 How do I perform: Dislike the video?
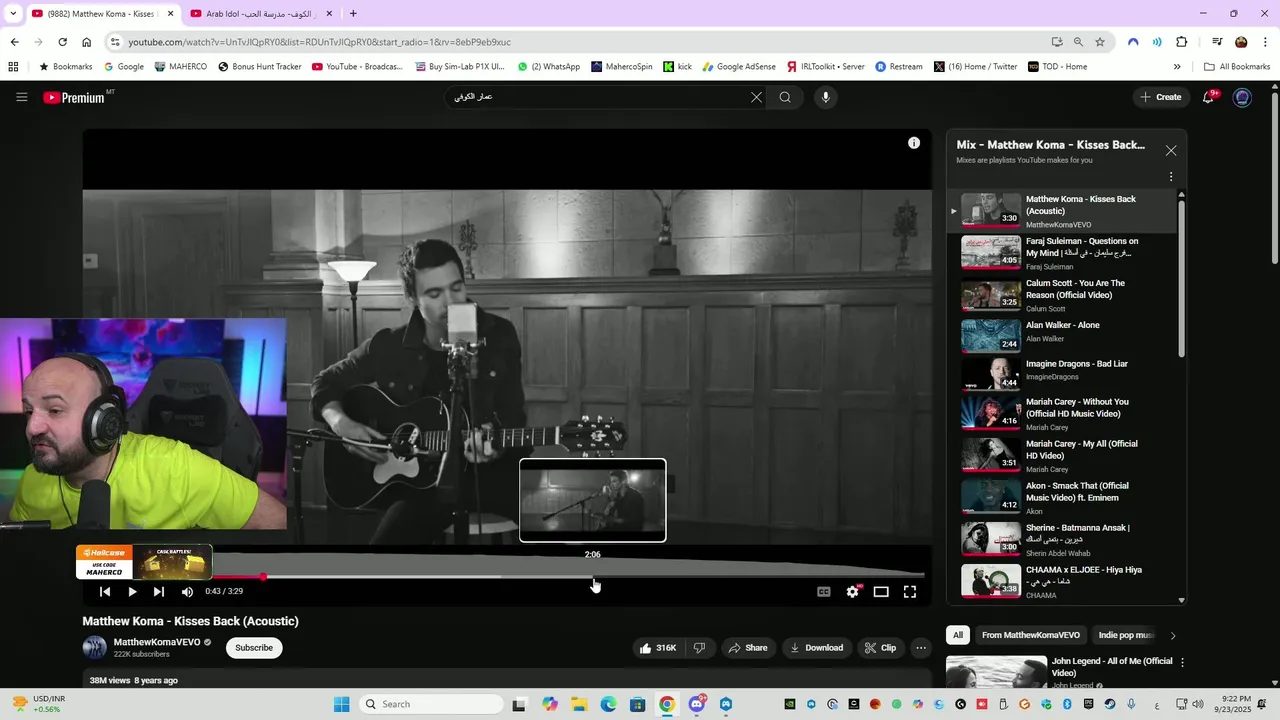tap(699, 648)
